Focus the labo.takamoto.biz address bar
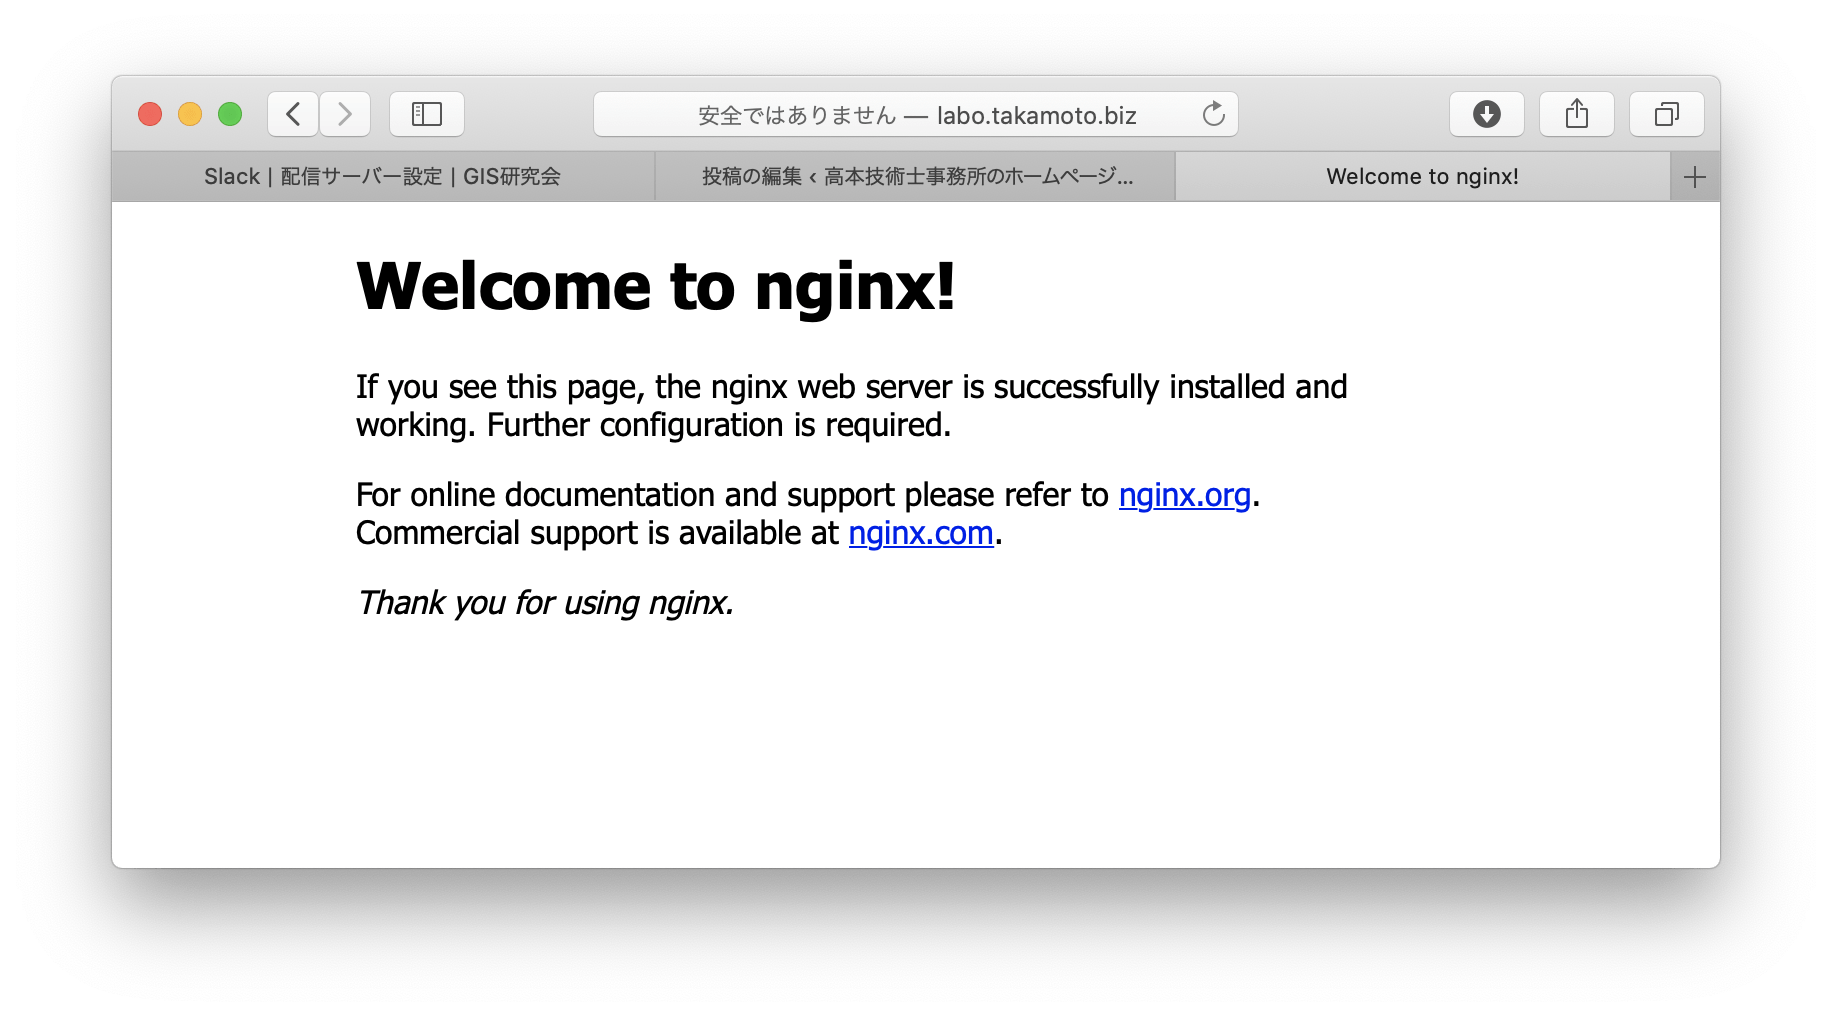This screenshot has width=1832, height=1016. [916, 114]
